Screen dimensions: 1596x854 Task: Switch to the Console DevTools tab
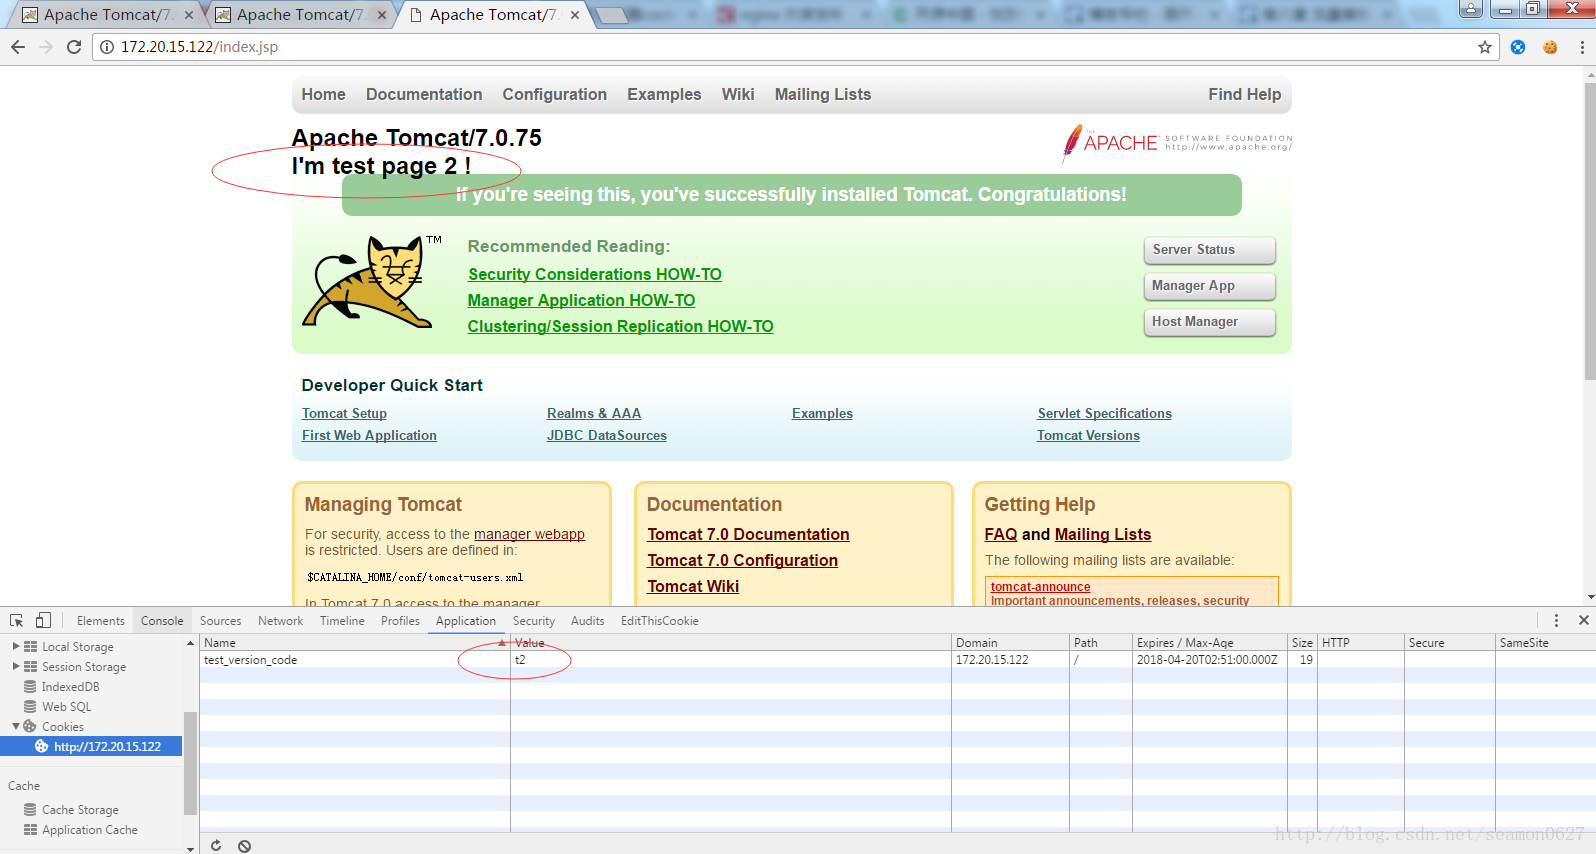162,621
